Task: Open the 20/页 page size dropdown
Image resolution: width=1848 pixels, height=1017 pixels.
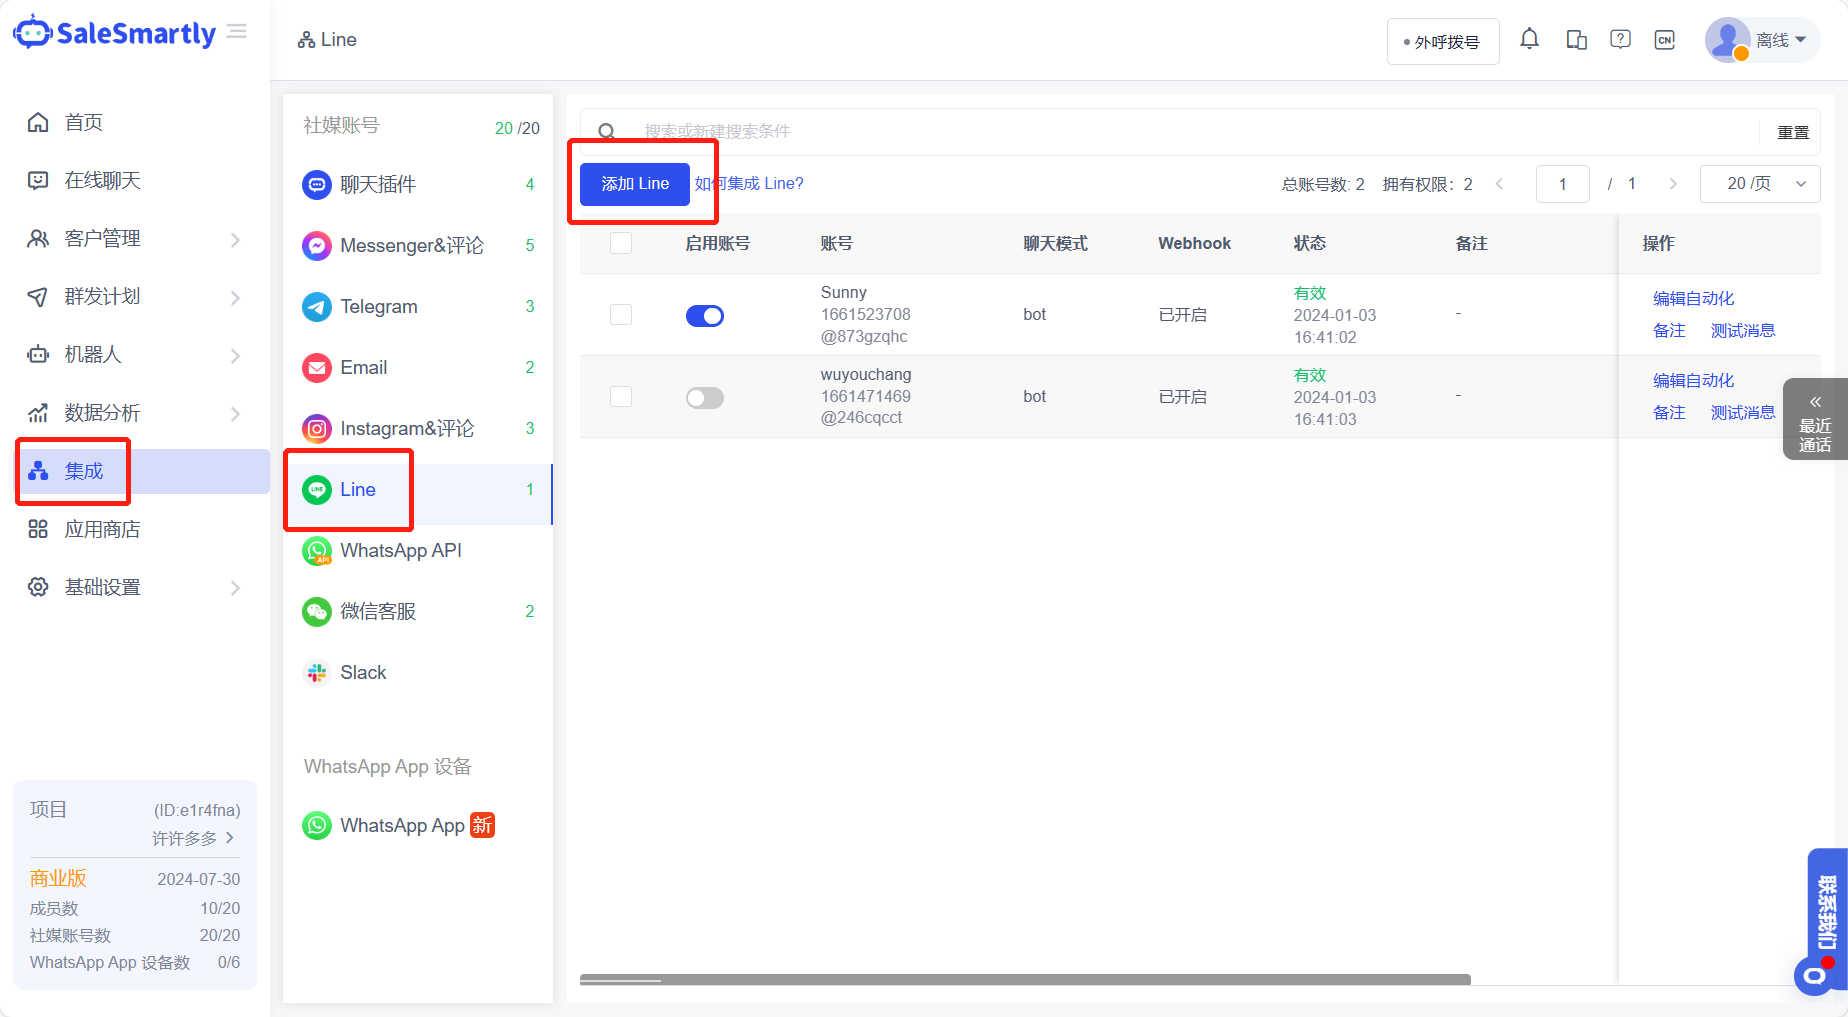Action: click(1759, 184)
